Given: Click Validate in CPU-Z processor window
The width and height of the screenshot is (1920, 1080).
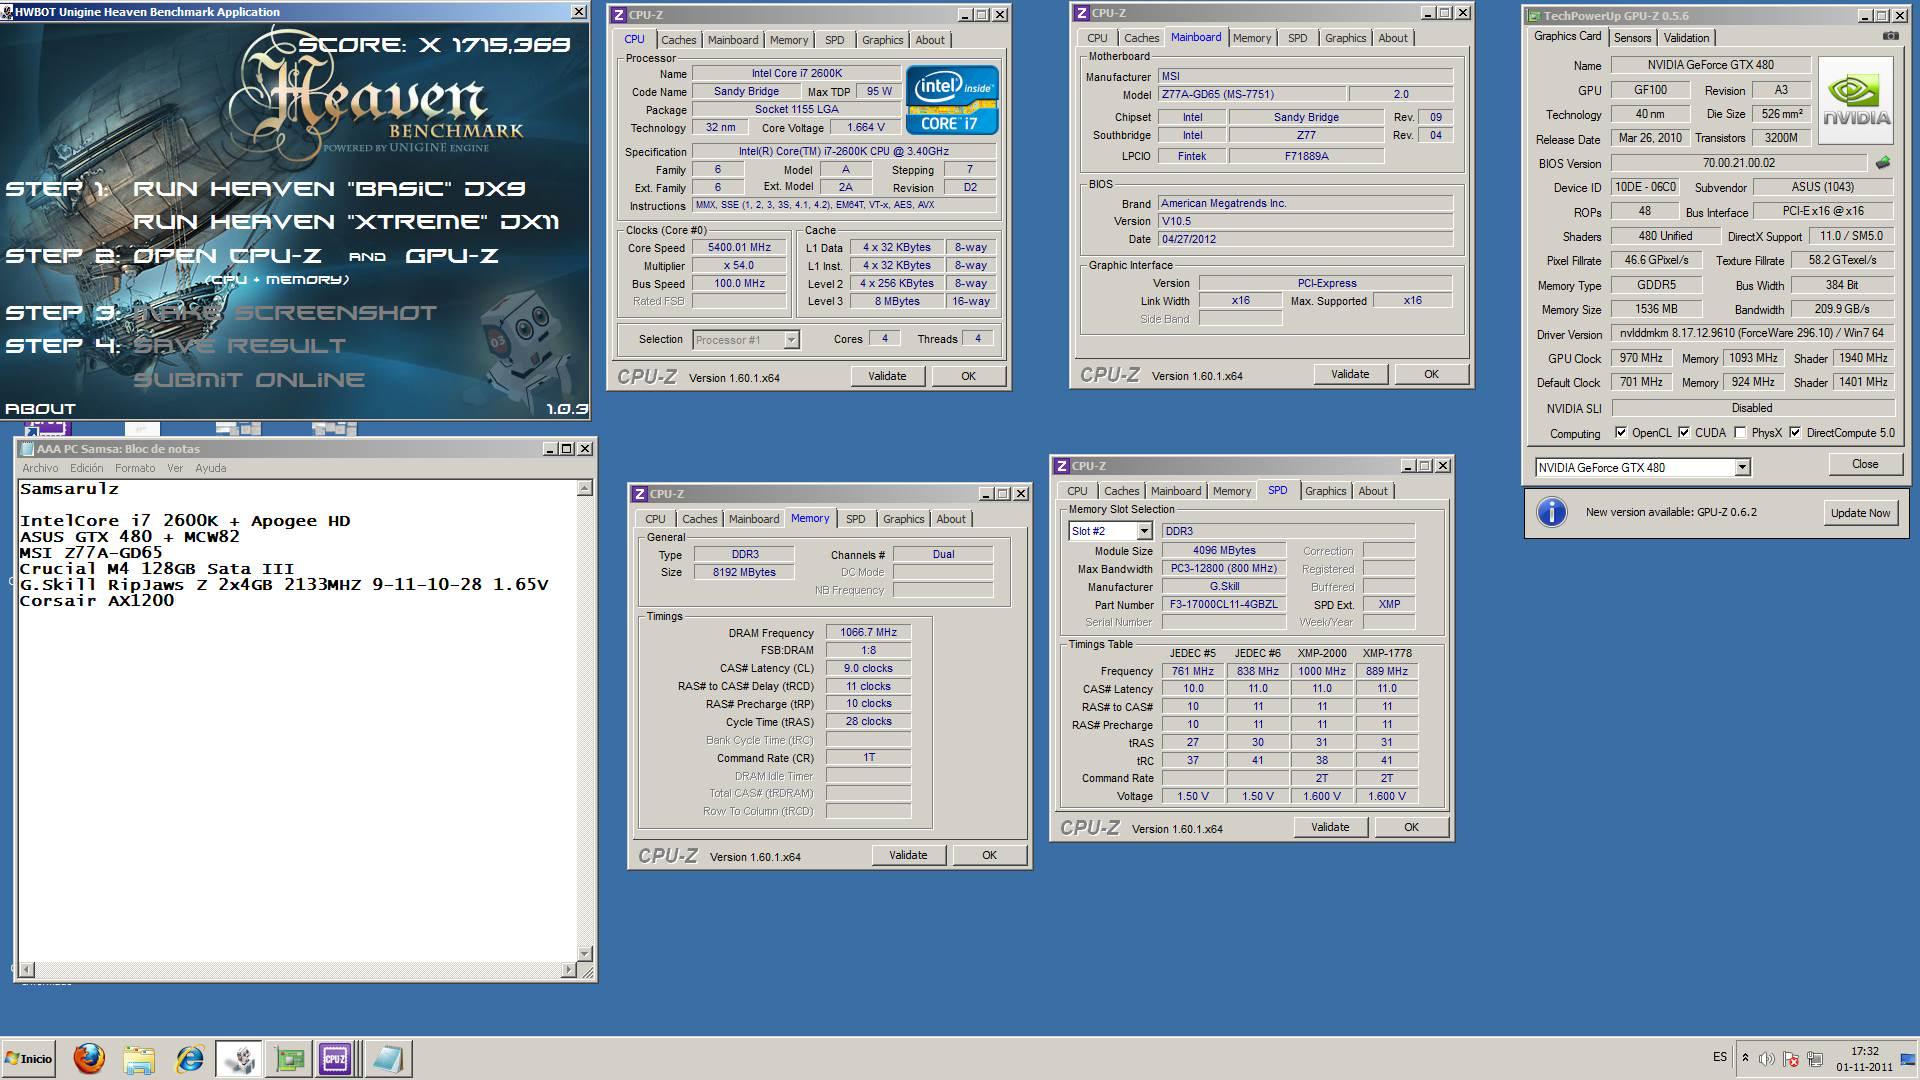Looking at the screenshot, I should pyautogui.click(x=887, y=376).
